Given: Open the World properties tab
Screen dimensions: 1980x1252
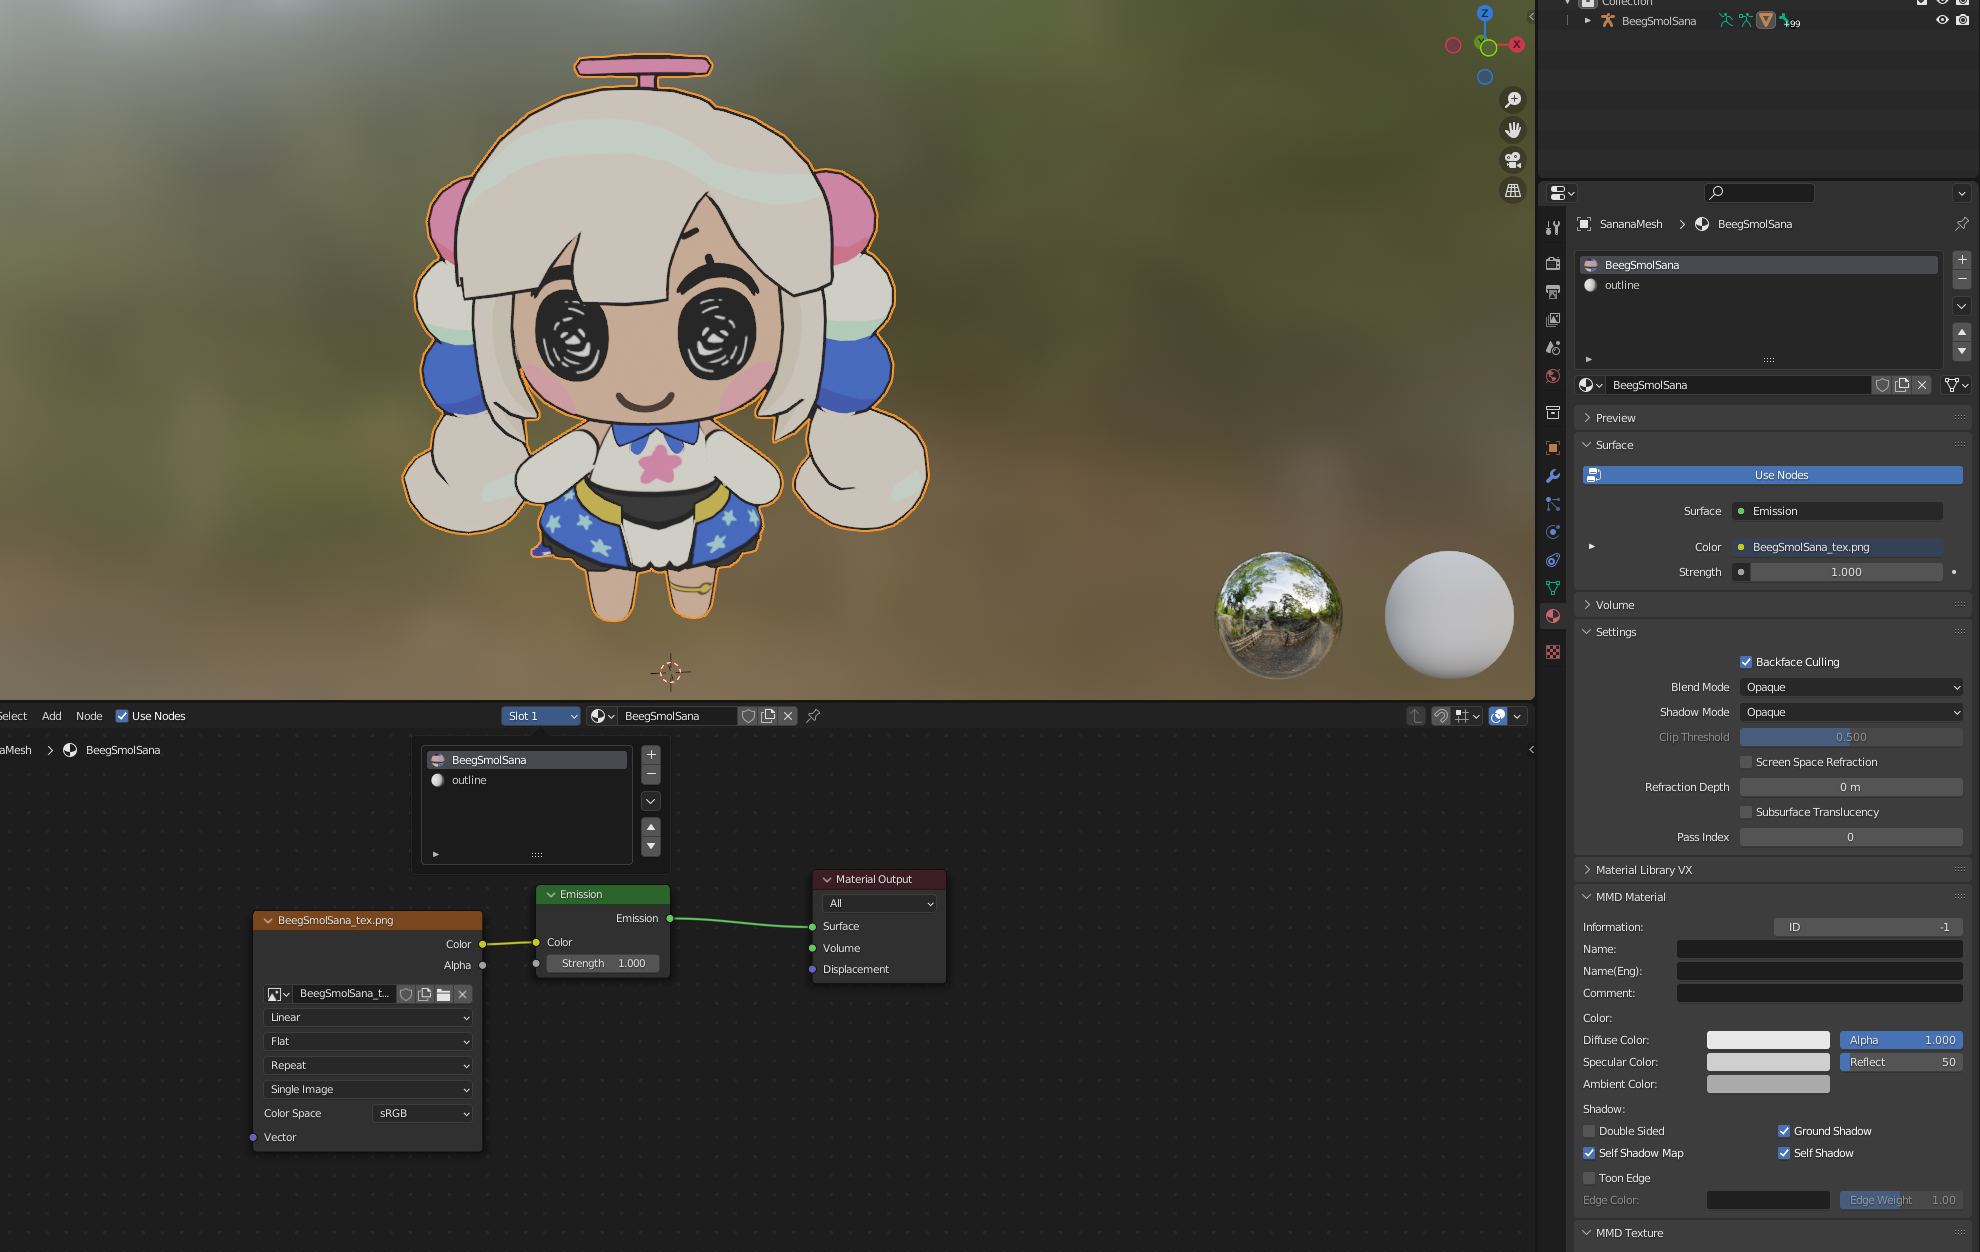Looking at the screenshot, I should point(1552,376).
